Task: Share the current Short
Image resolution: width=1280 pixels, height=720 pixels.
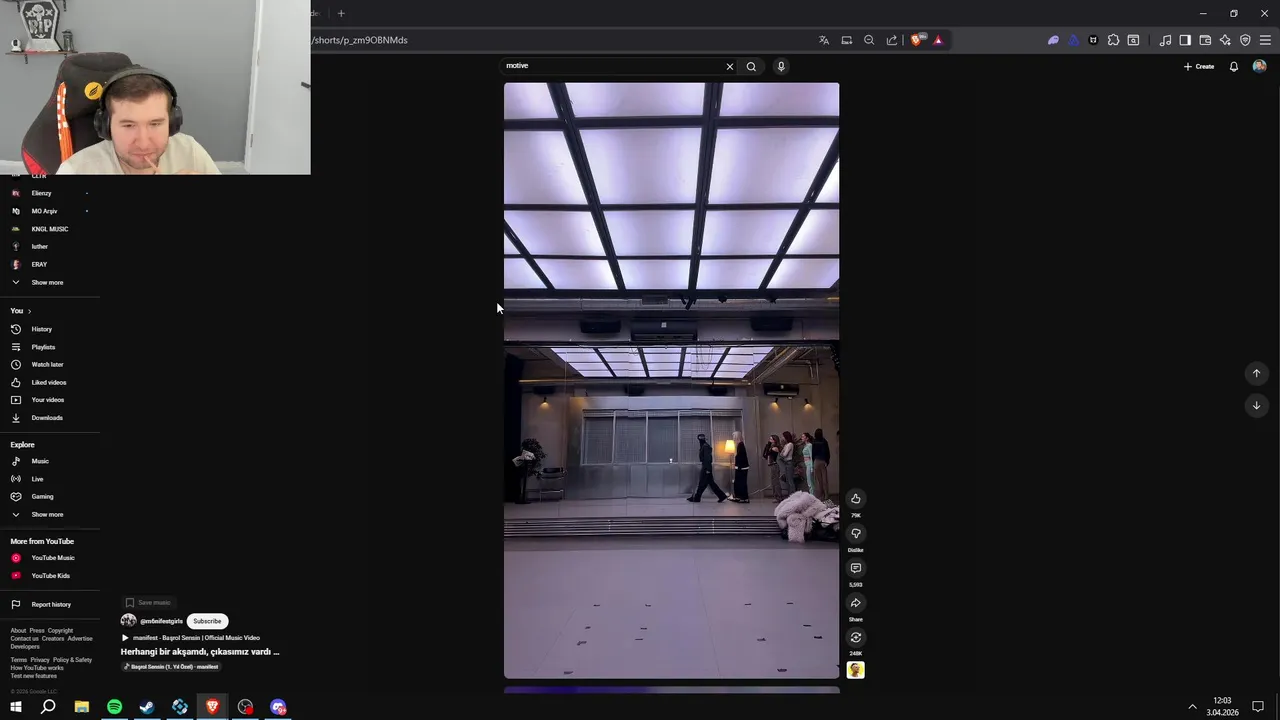Action: [x=855, y=603]
